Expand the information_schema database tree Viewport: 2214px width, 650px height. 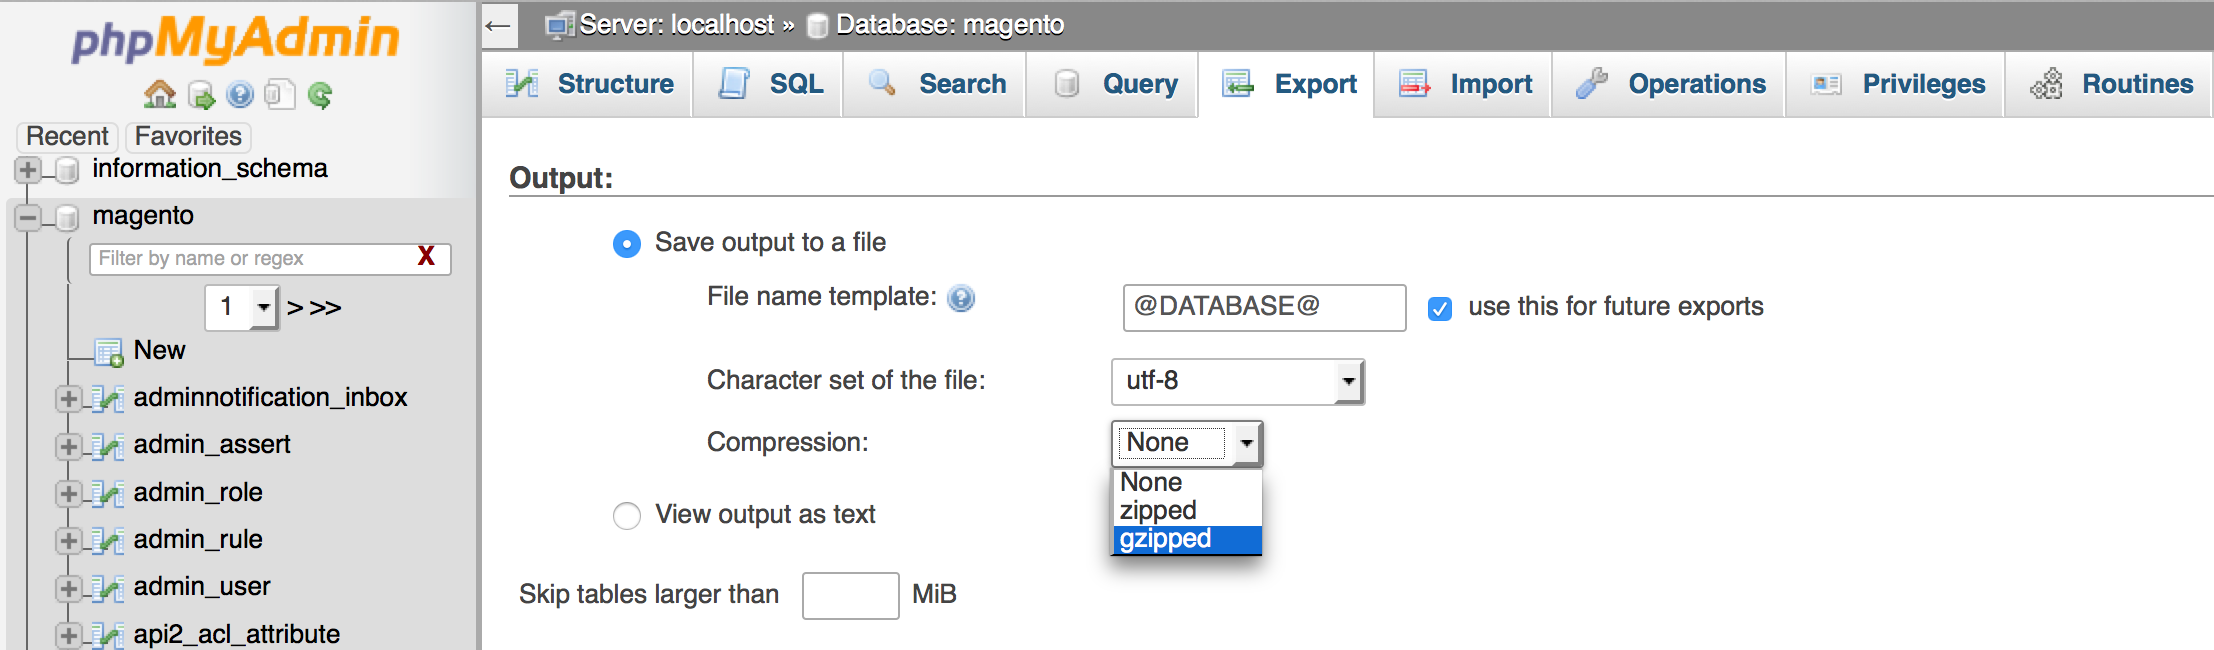point(28,170)
